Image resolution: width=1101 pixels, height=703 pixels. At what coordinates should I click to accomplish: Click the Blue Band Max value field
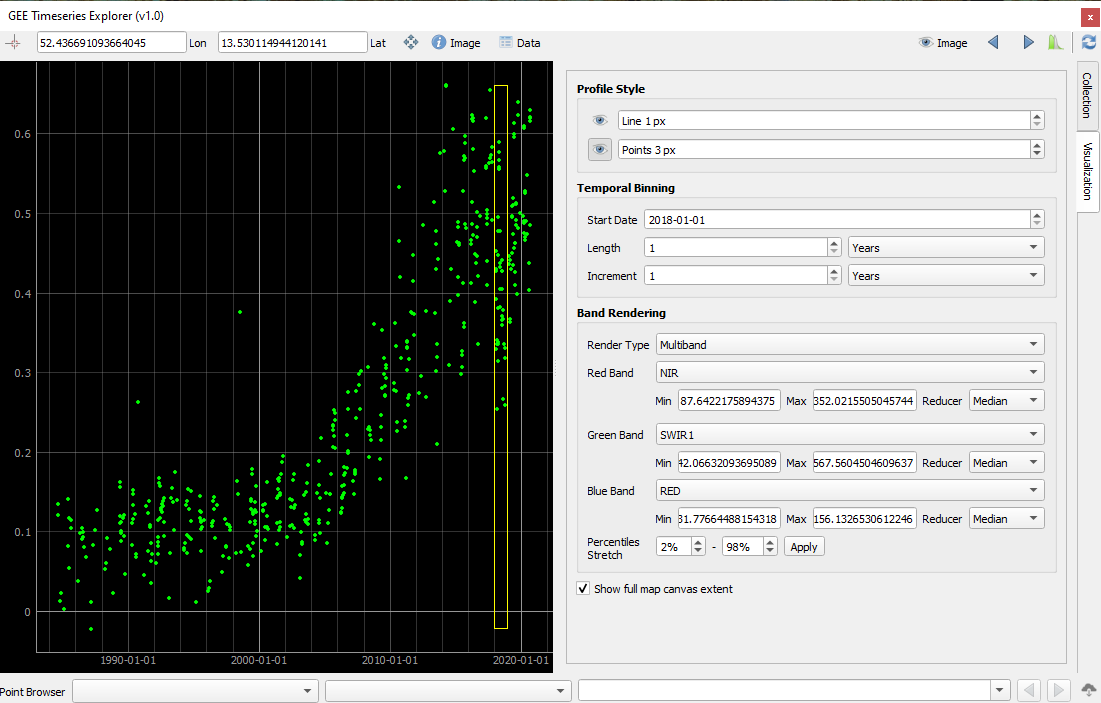[864, 519]
